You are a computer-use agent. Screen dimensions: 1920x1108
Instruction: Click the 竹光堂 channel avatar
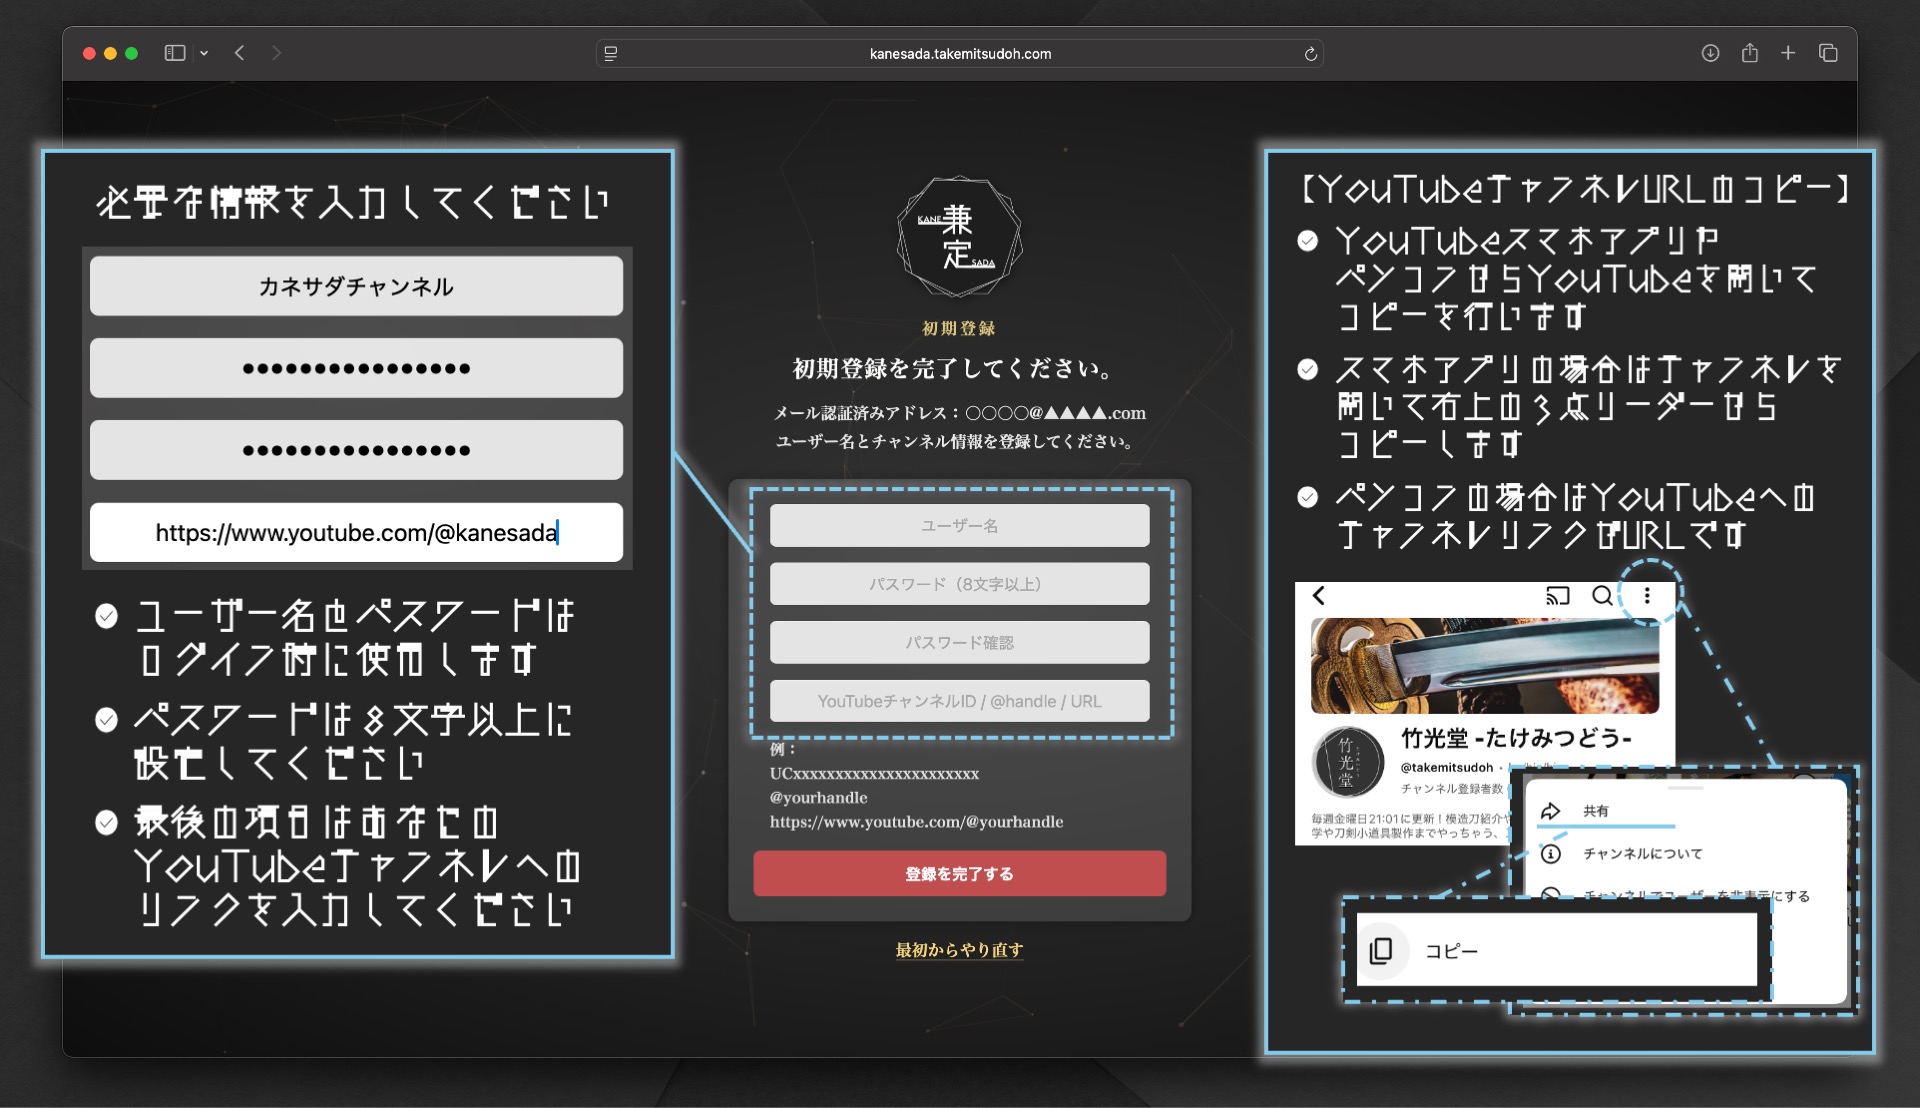1346,762
